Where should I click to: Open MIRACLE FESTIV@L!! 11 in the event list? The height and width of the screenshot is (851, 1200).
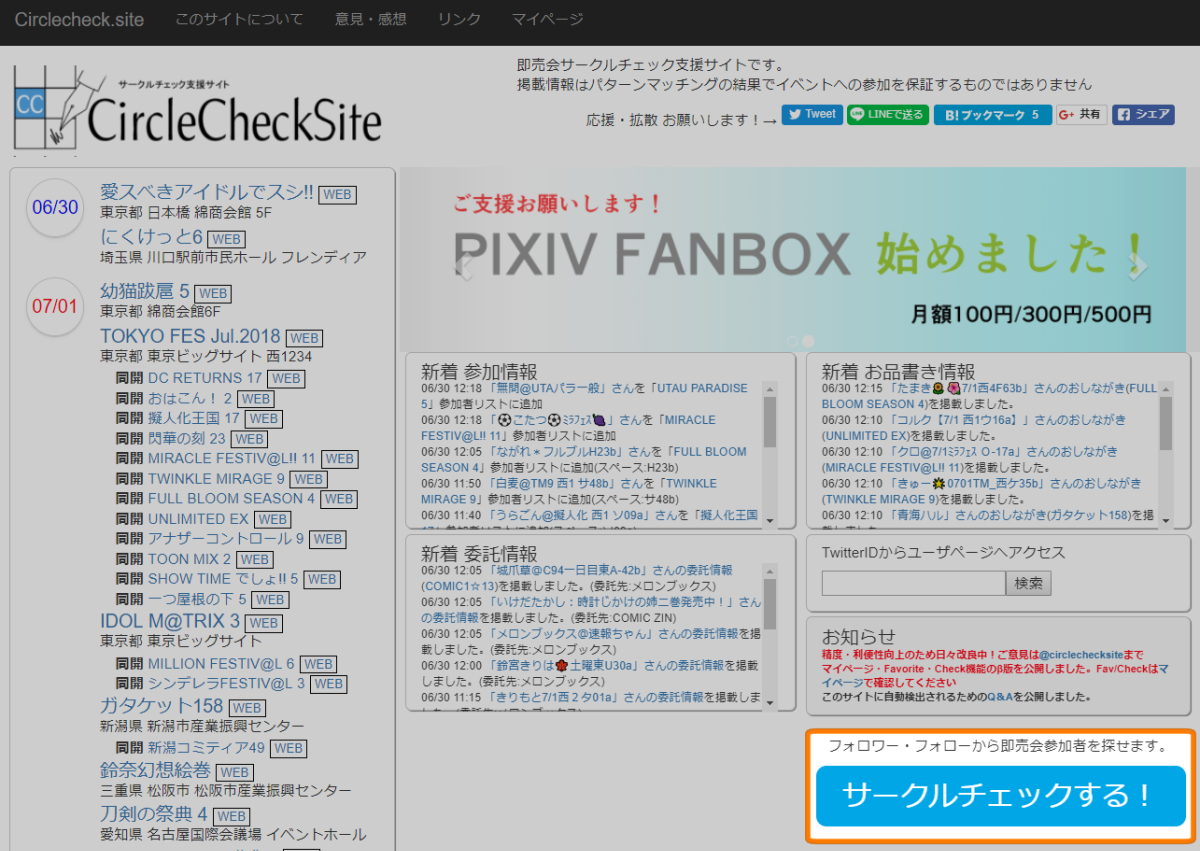(232, 458)
